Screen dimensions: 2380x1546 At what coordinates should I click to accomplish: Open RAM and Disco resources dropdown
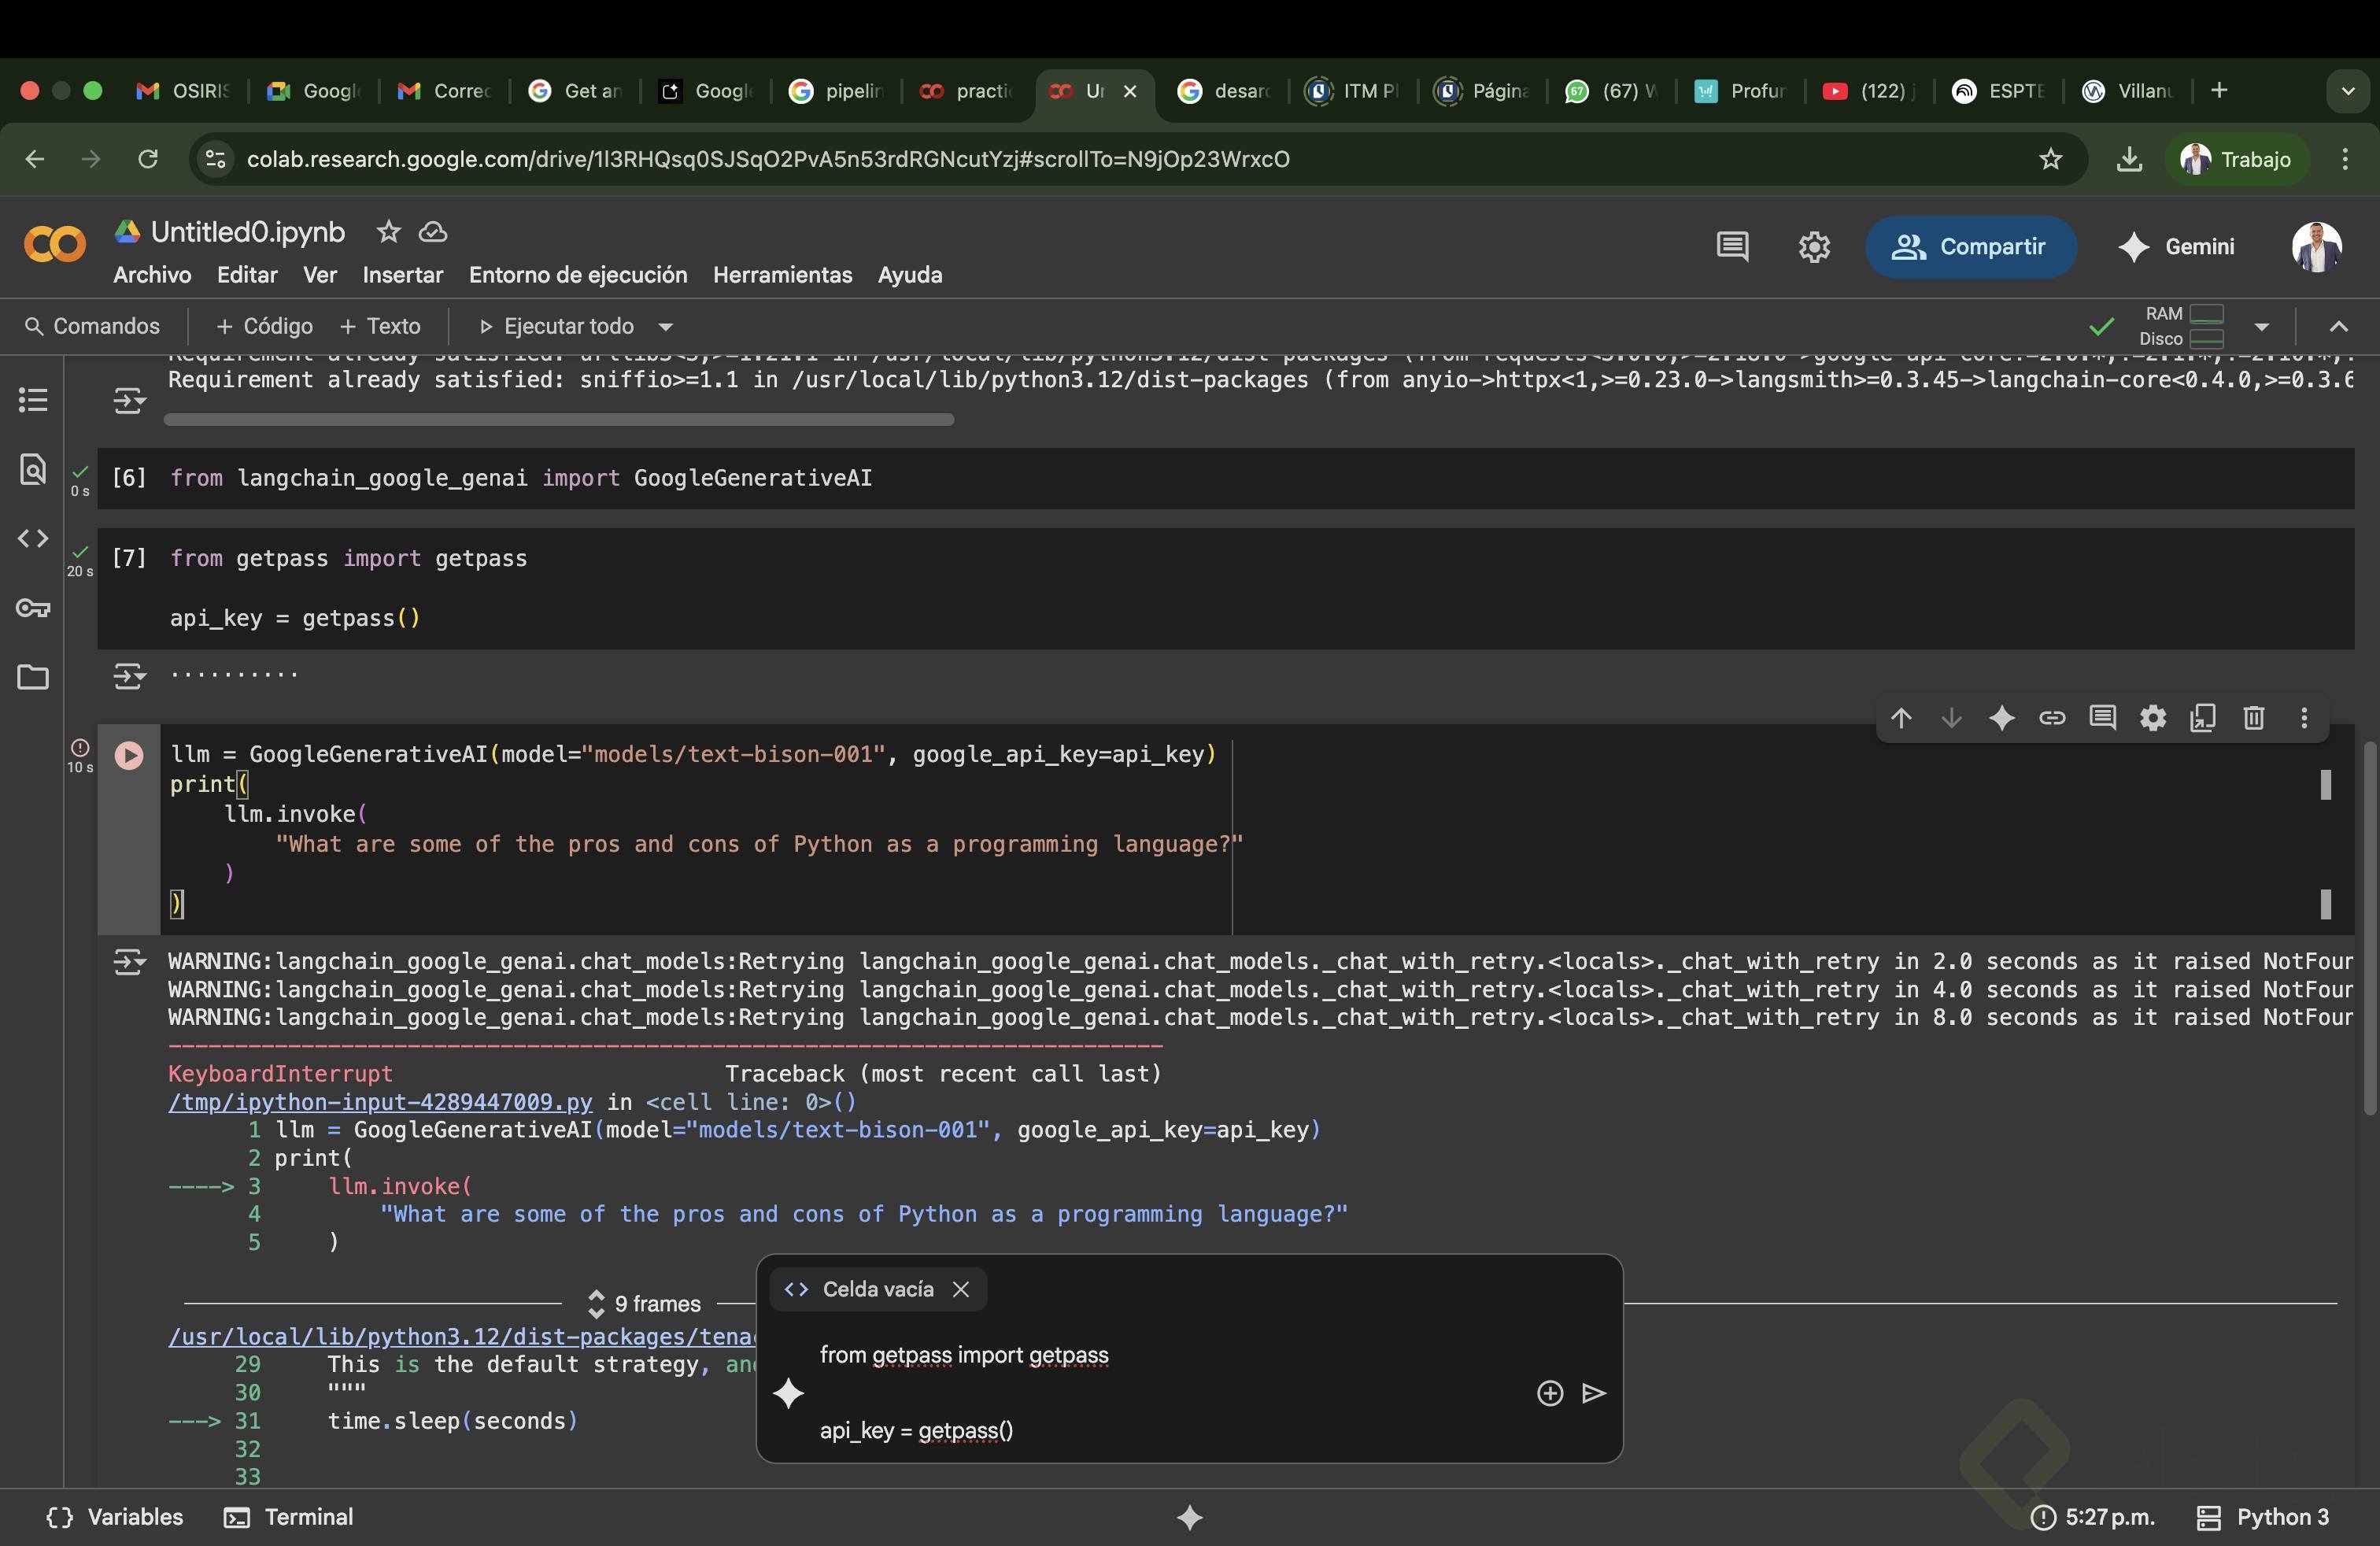tap(2261, 327)
